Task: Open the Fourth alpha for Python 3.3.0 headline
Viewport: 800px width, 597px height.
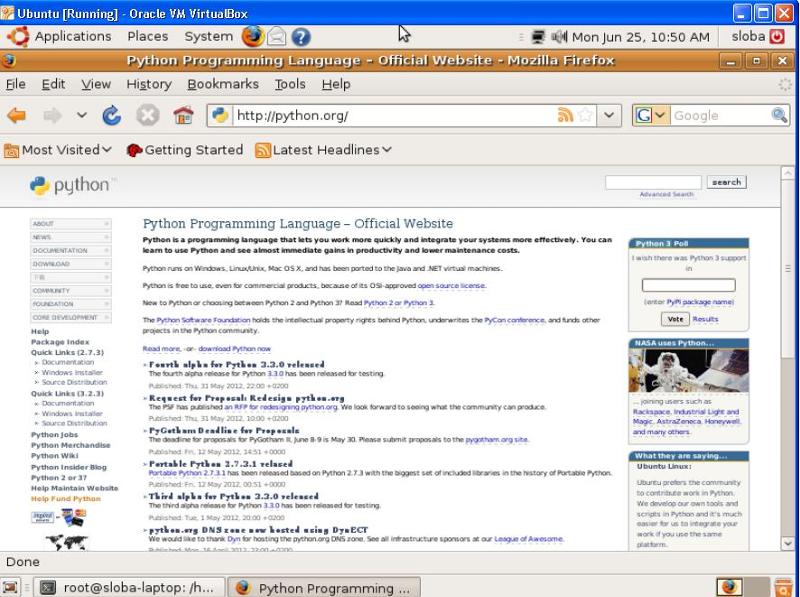Action: [x=237, y=365]
